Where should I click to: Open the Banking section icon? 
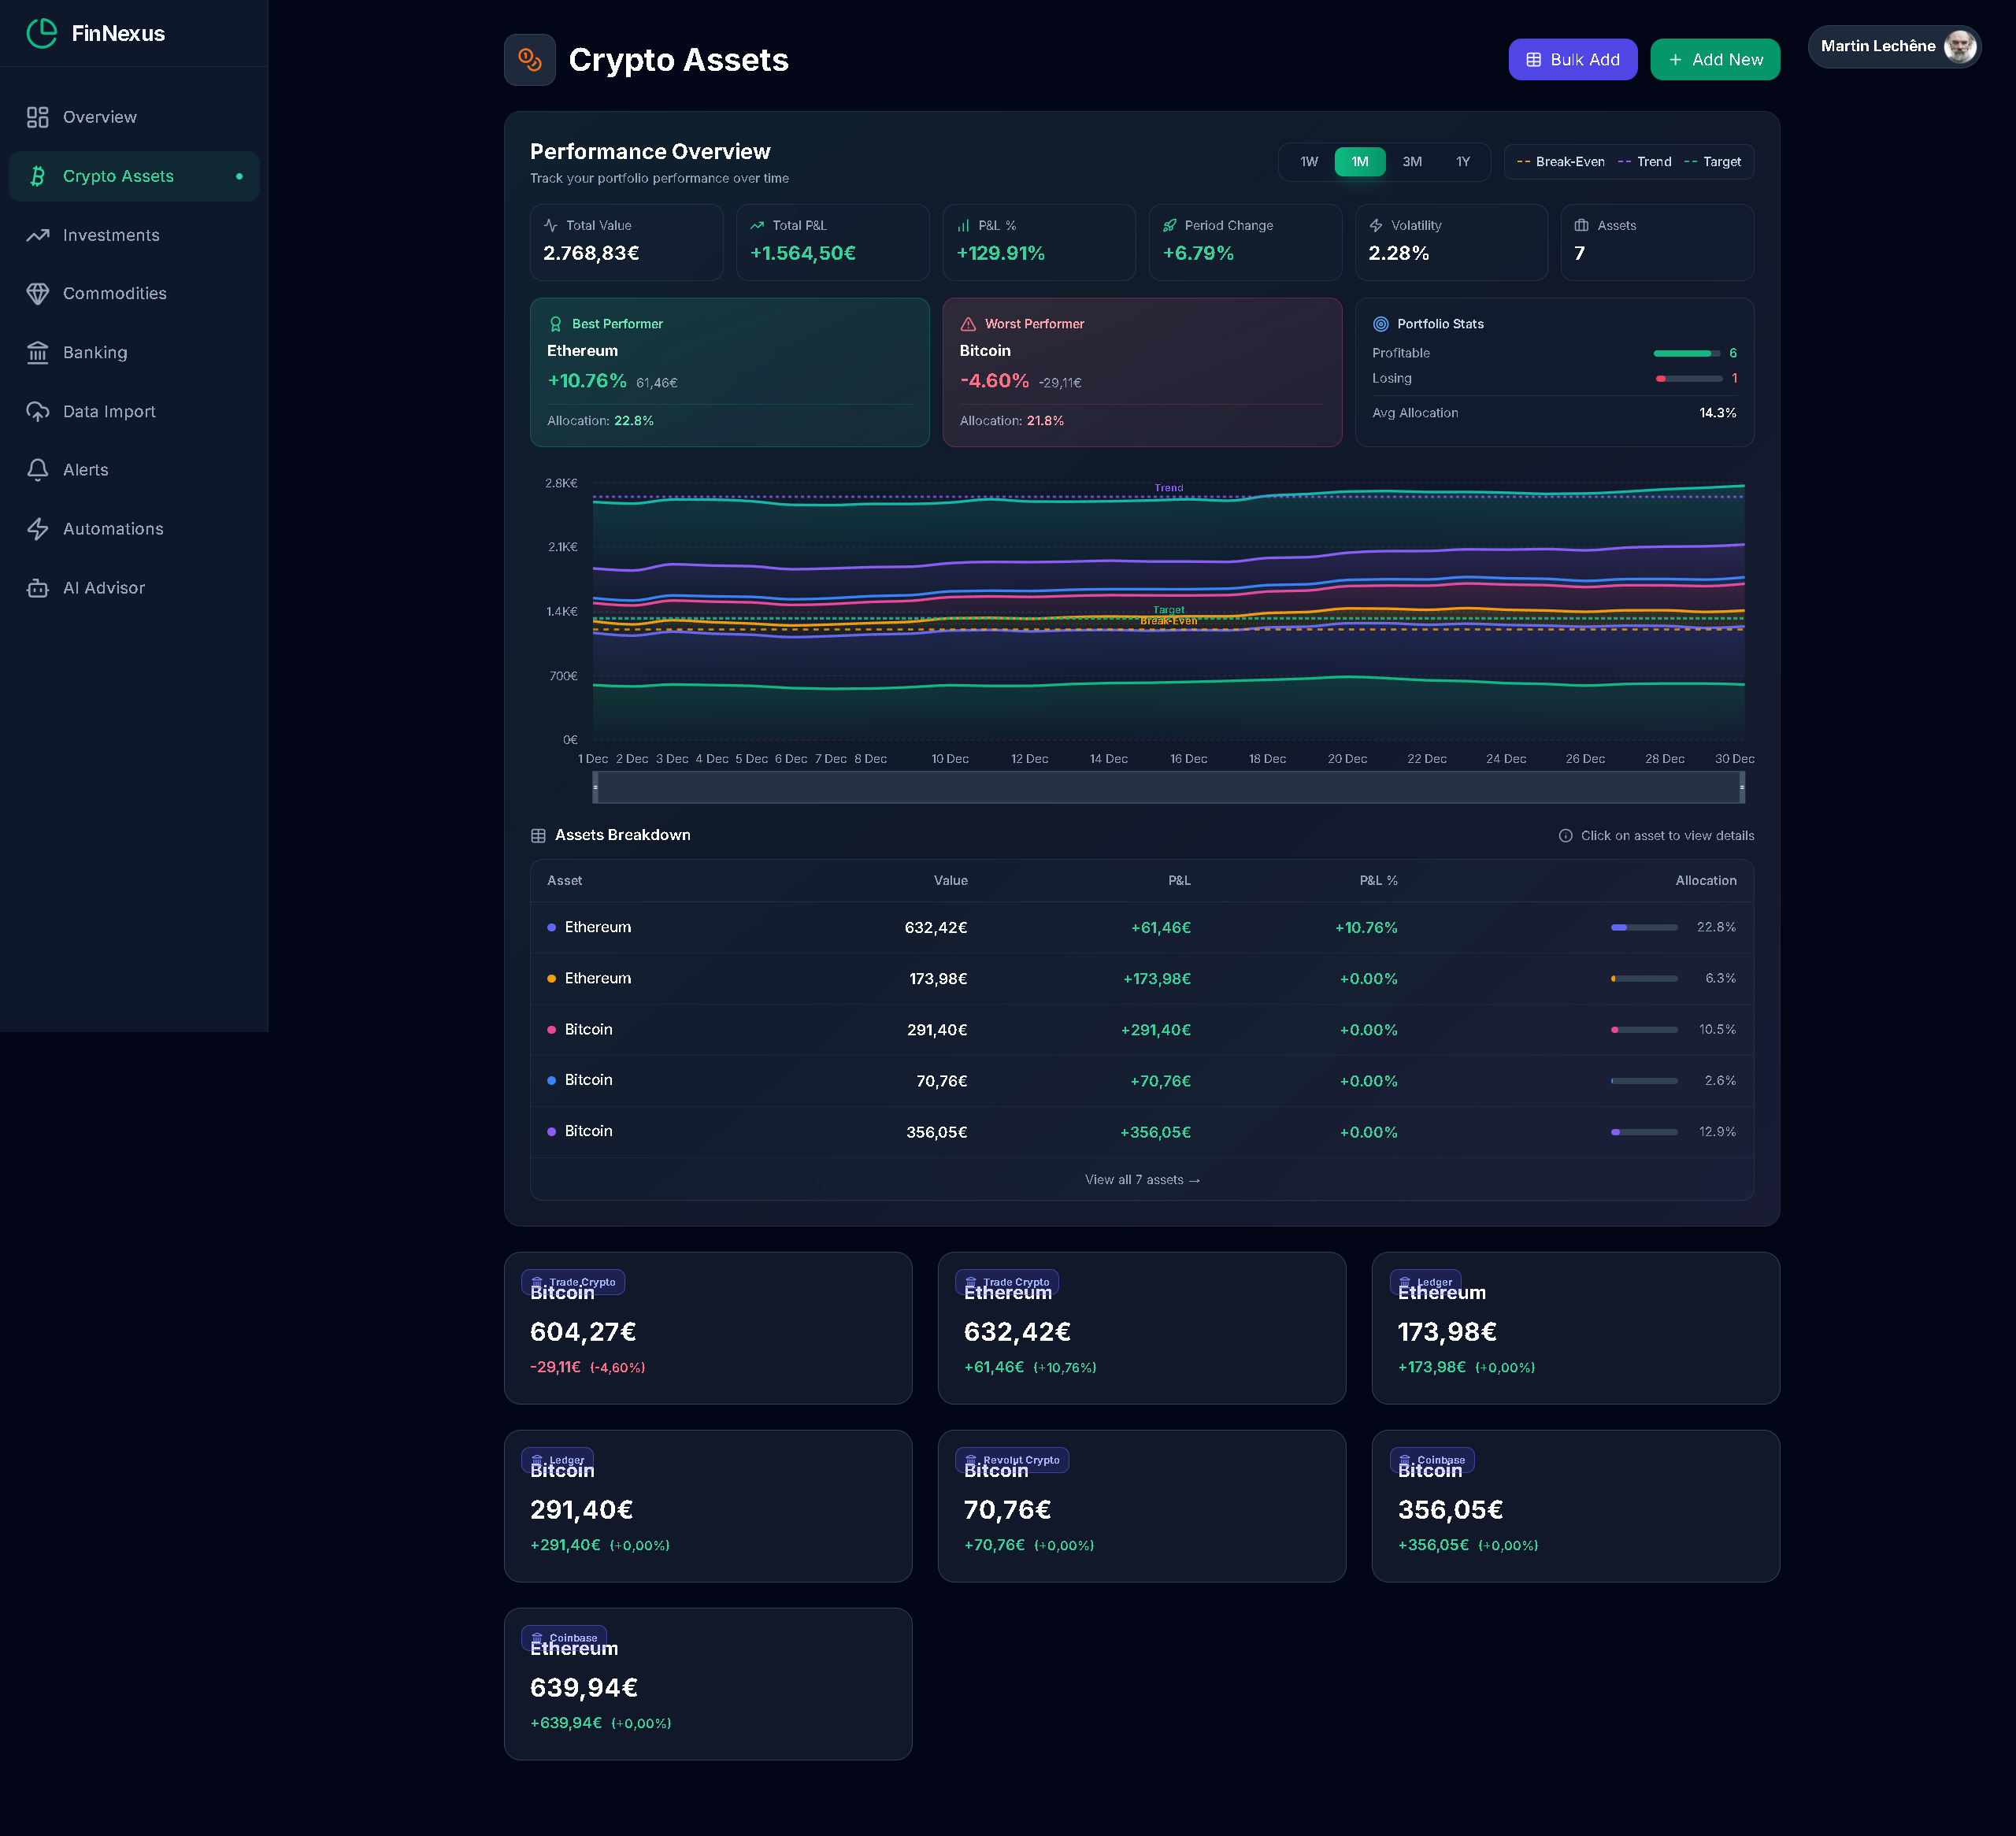[38, 352]
